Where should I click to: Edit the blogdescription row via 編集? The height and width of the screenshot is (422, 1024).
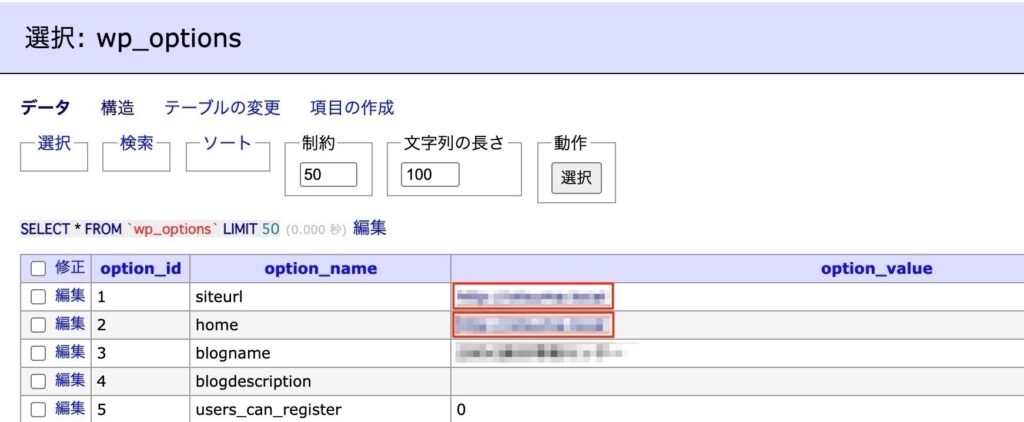click(x=70, y=381)
